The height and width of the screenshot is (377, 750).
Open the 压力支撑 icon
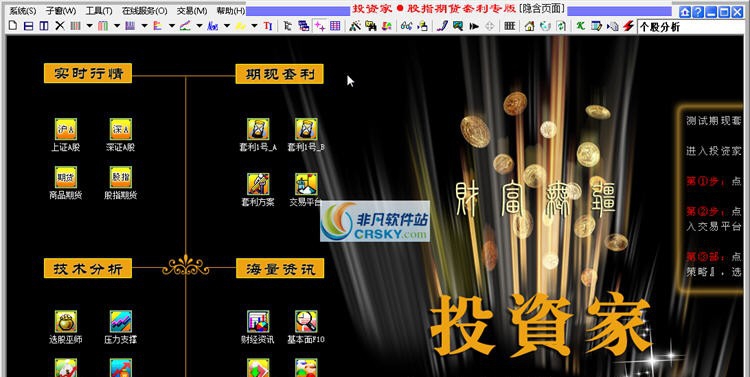click(x=121, y=321)
